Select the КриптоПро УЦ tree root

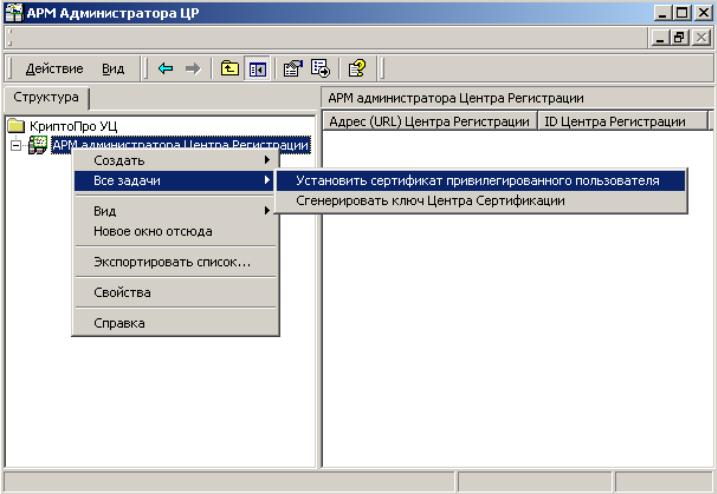click(x=73, y=126)
